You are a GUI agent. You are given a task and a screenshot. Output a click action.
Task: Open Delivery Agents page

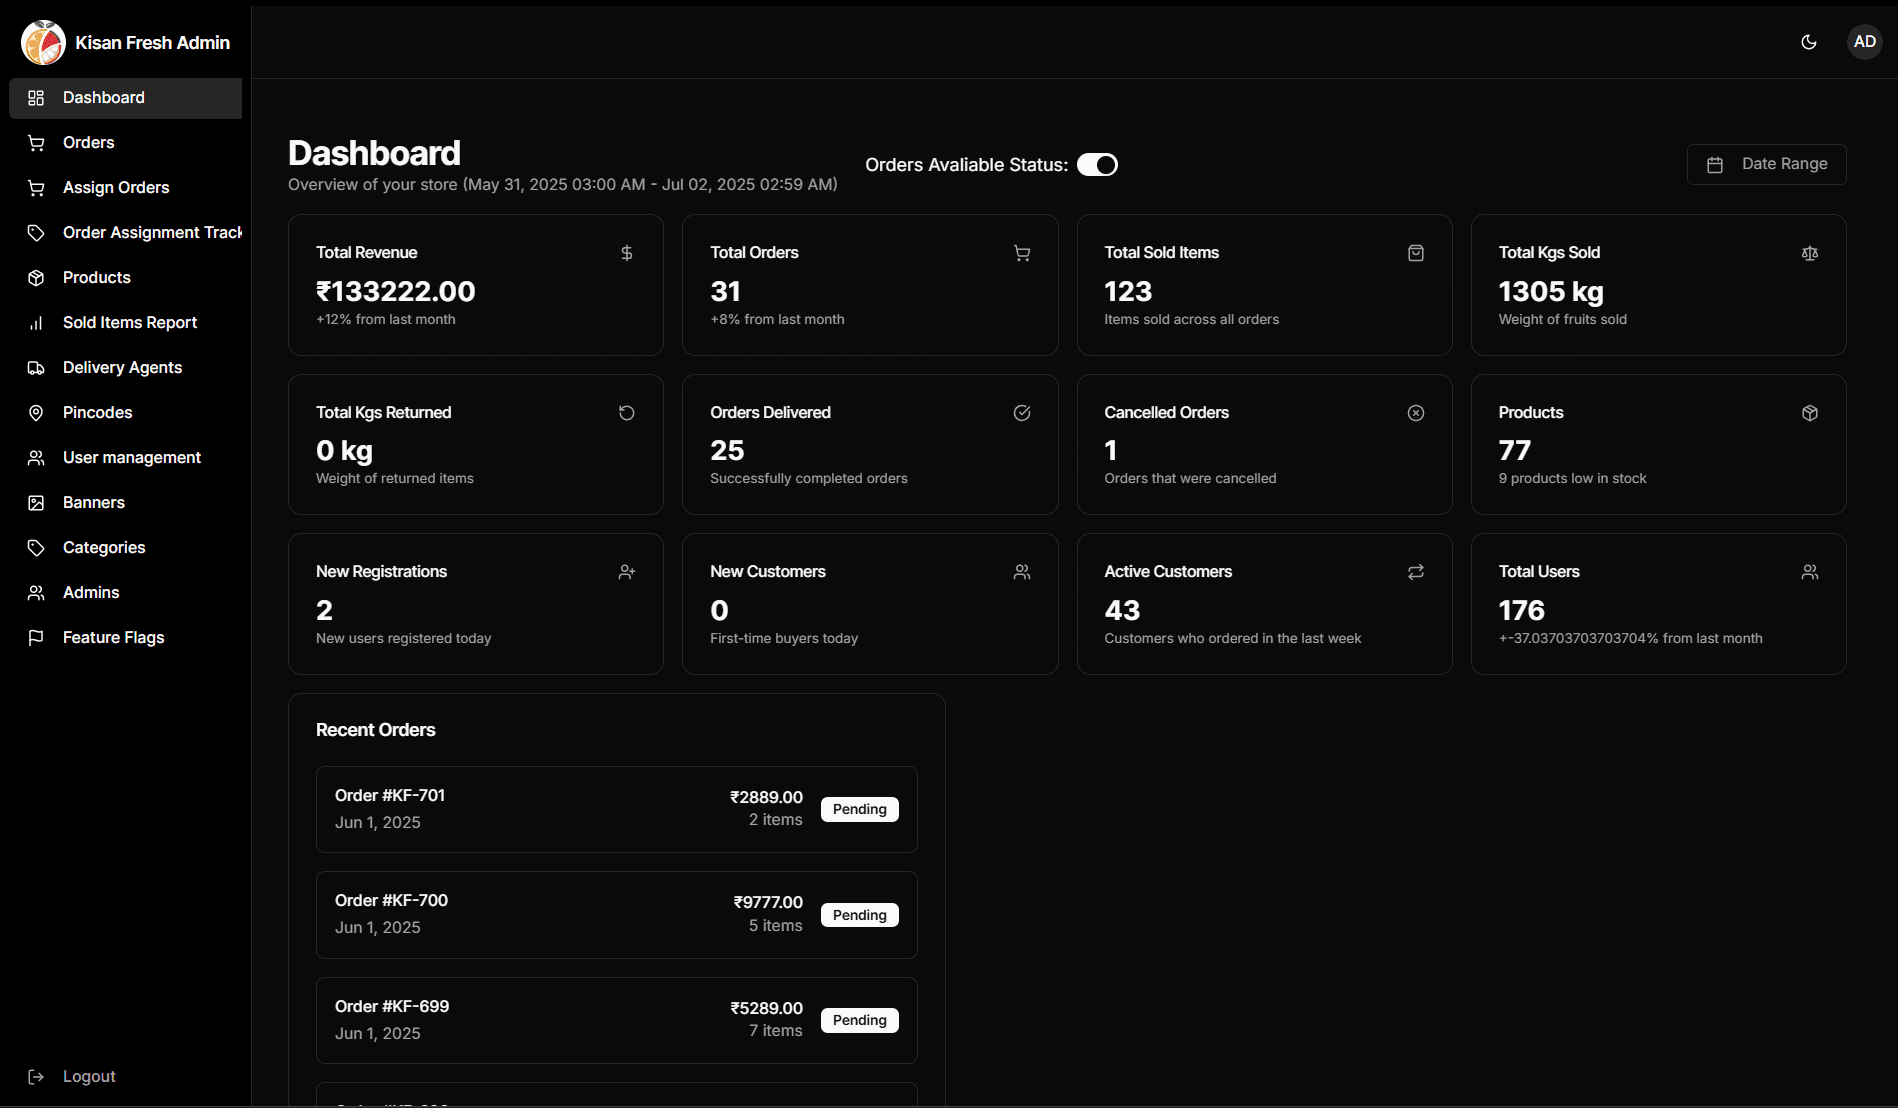126,368
